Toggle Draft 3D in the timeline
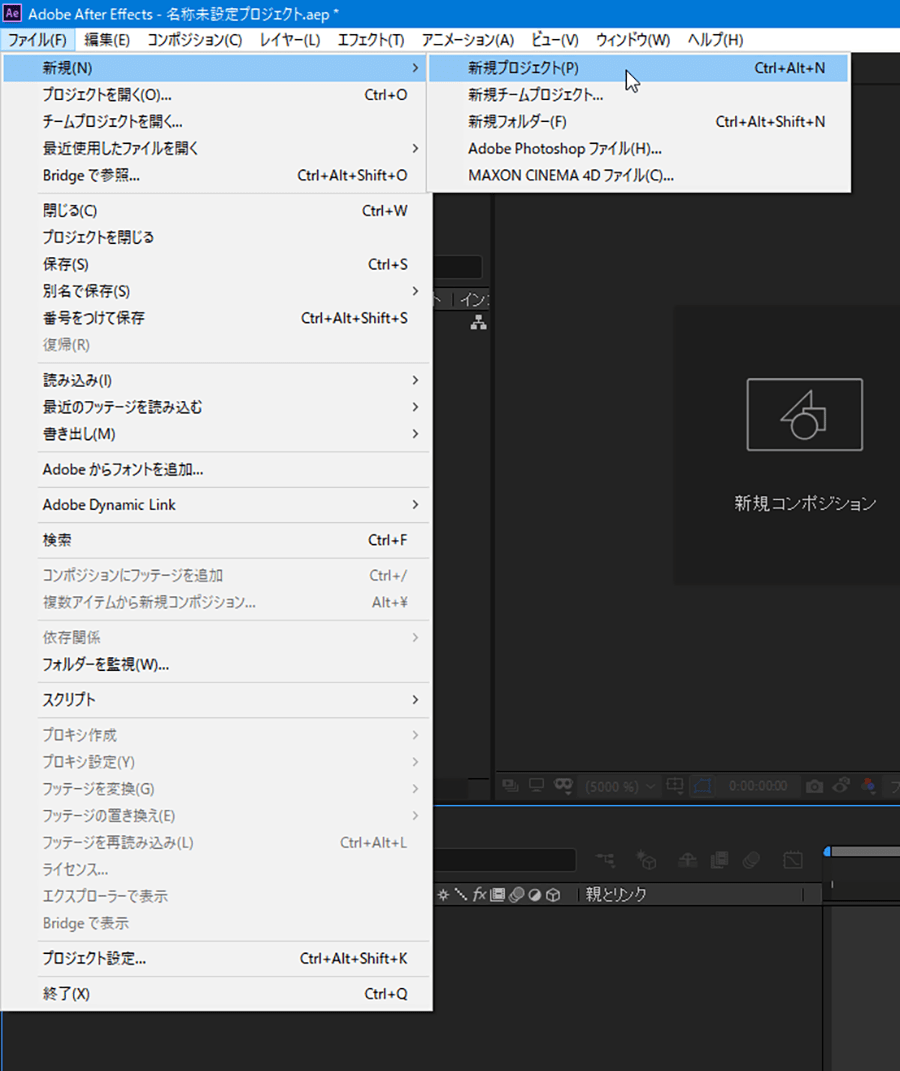 coord(646,860)
